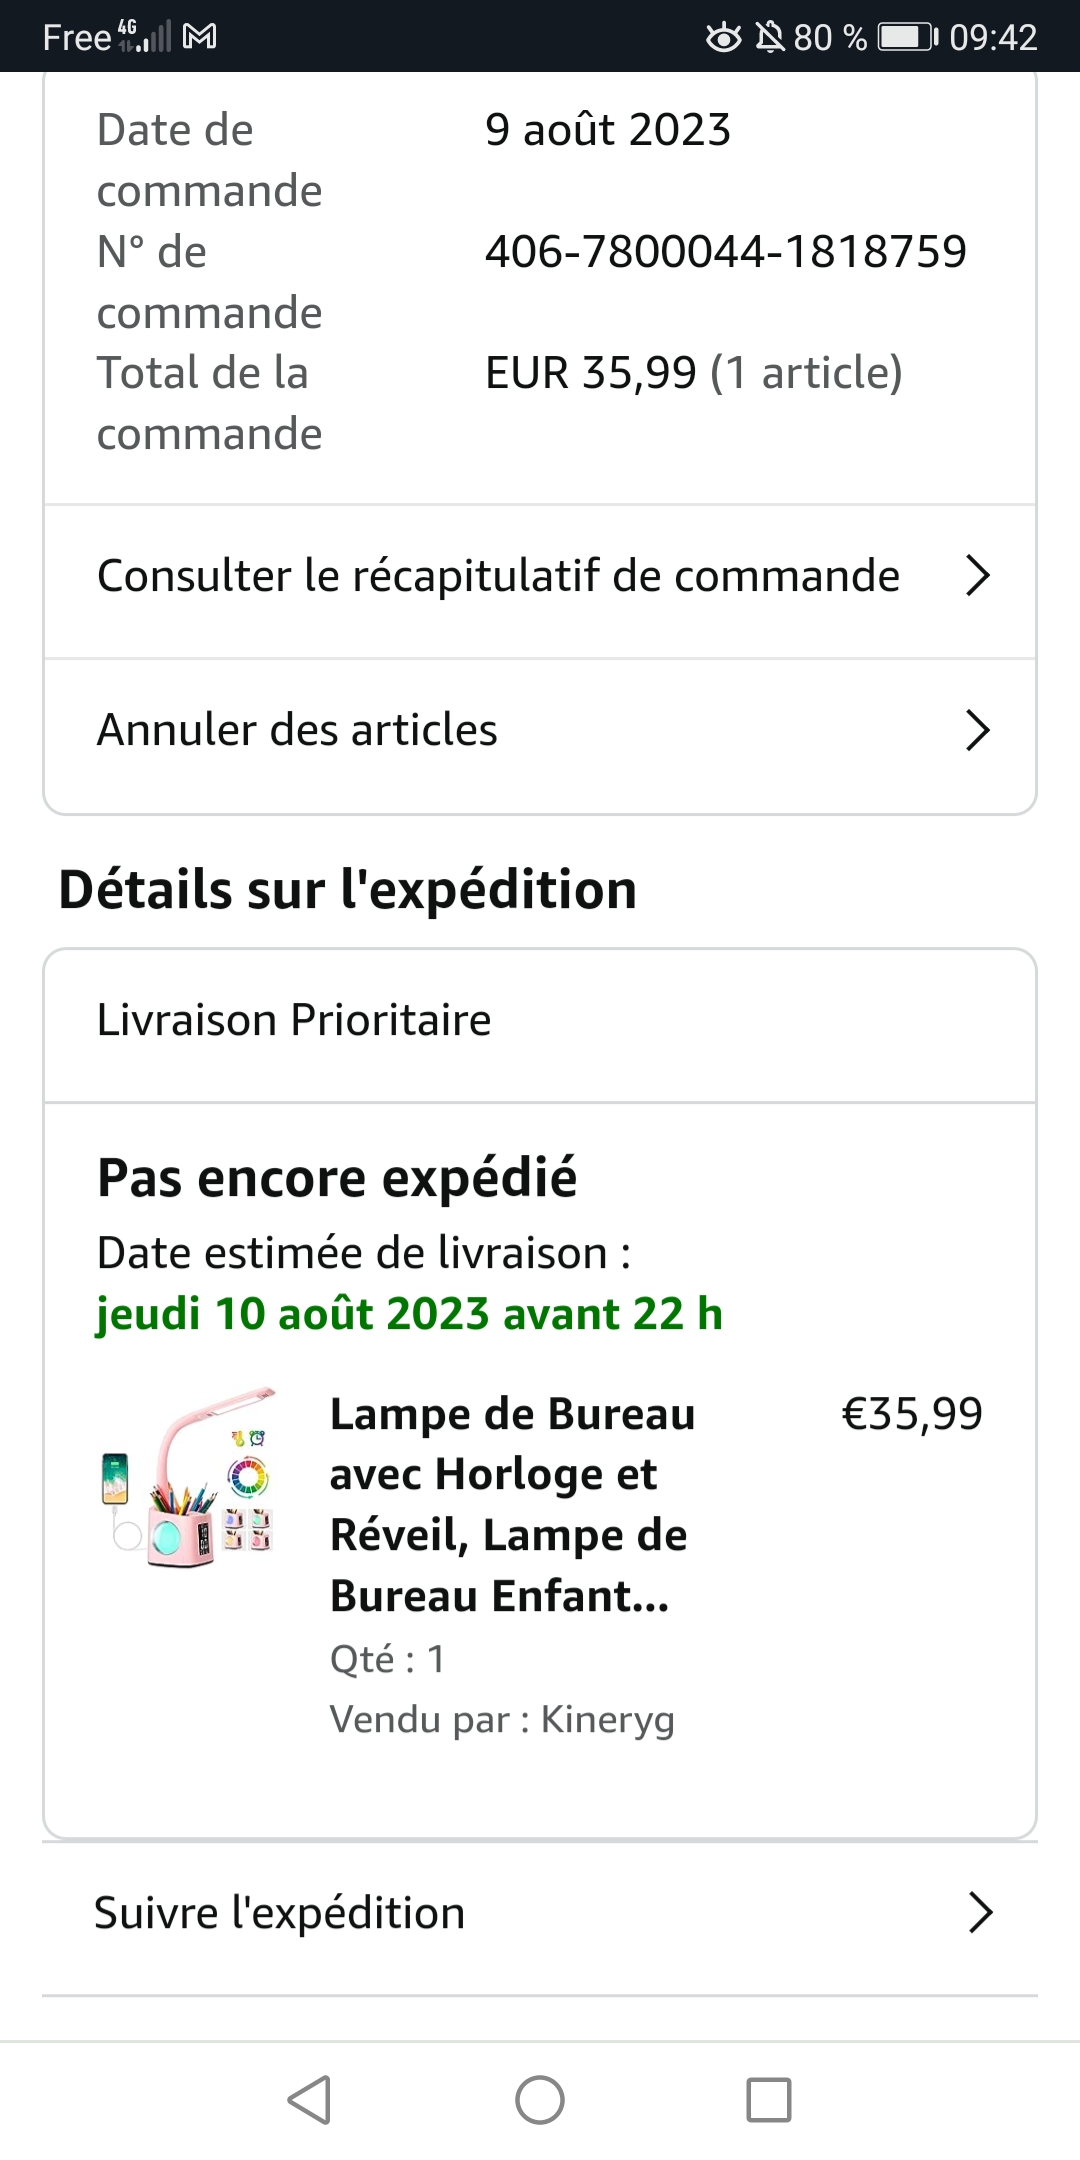This screenshot has width=1080, height=2160.
Task: Open the Lampe de Bureau product title
Action: click(x=512, y=1505)
